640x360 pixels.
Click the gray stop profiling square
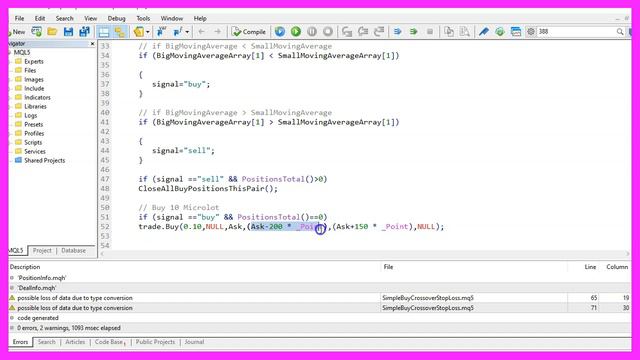point(430,31)
